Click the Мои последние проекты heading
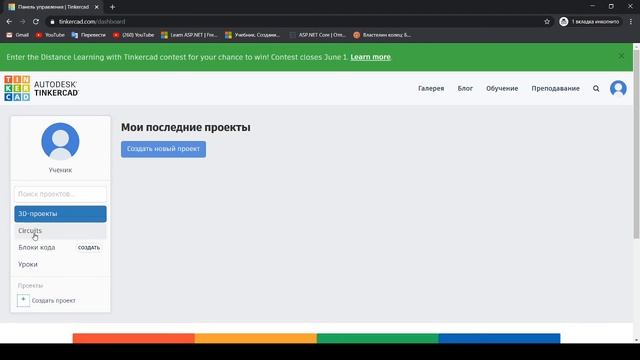The image size is (640, 360). click(186, 127)
